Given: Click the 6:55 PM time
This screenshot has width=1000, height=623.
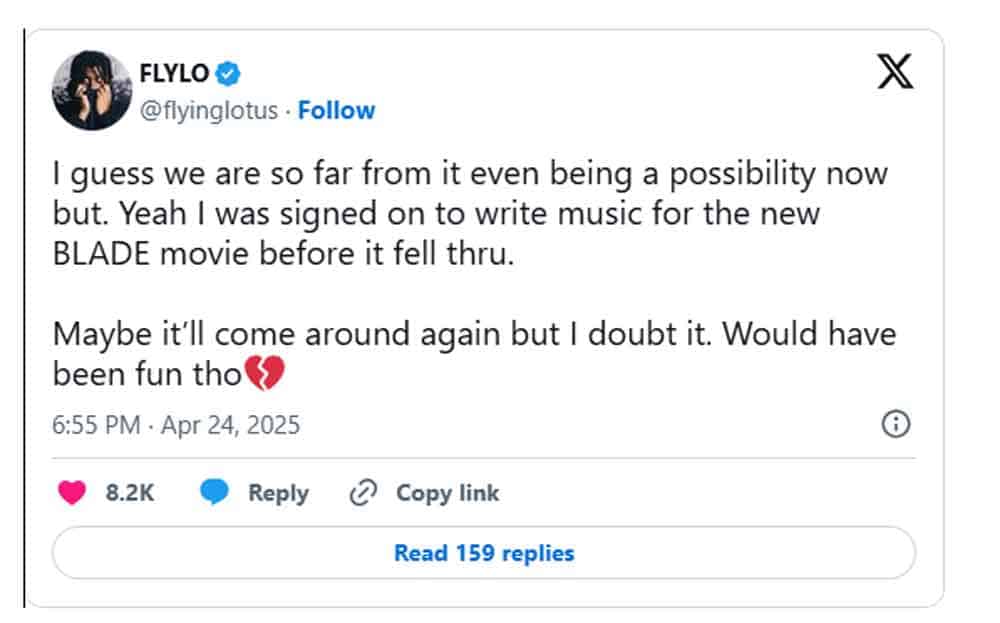Looking at the screenshot, I should [96, 425].
